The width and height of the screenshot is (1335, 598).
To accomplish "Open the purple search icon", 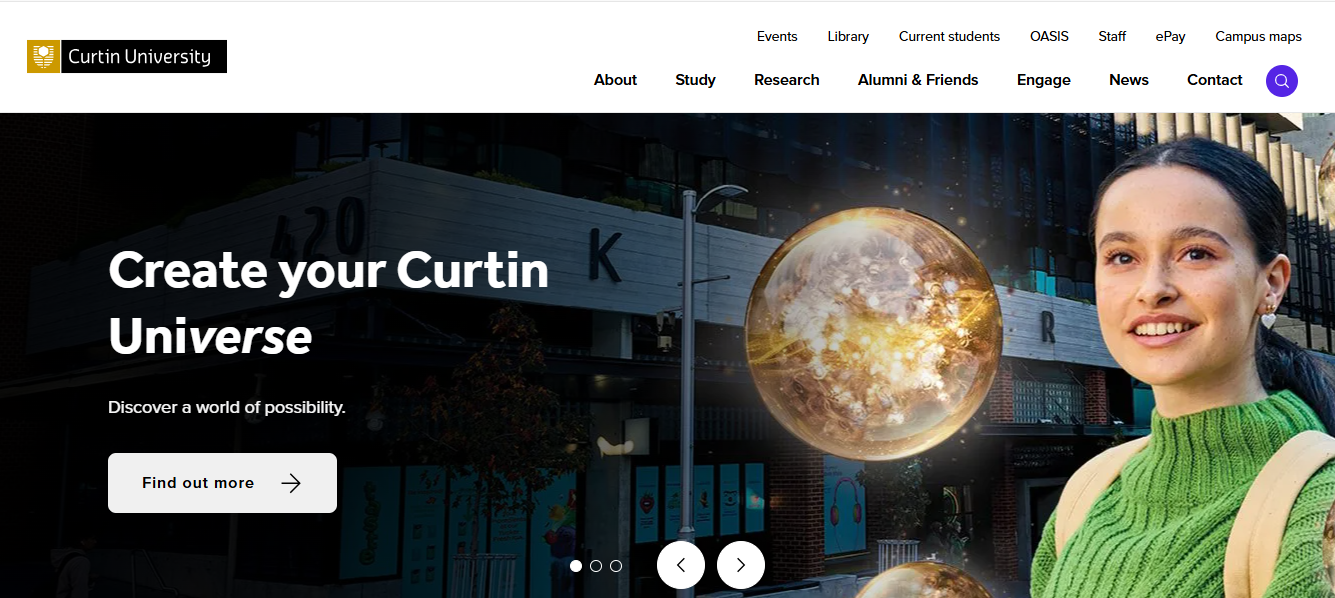I will (x=1282, y=81).
